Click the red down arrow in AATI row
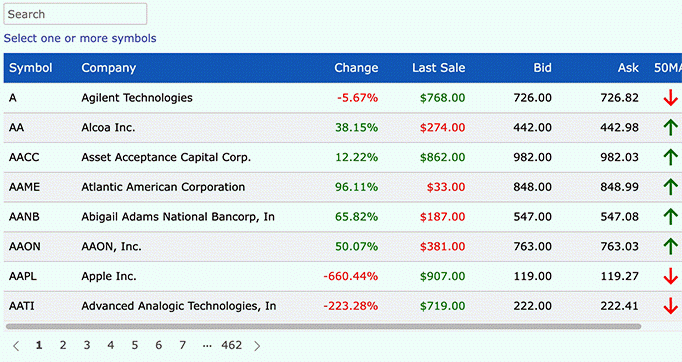Image resolution: width=682 pixels, height=362 pixels. [x=670, y=306]
